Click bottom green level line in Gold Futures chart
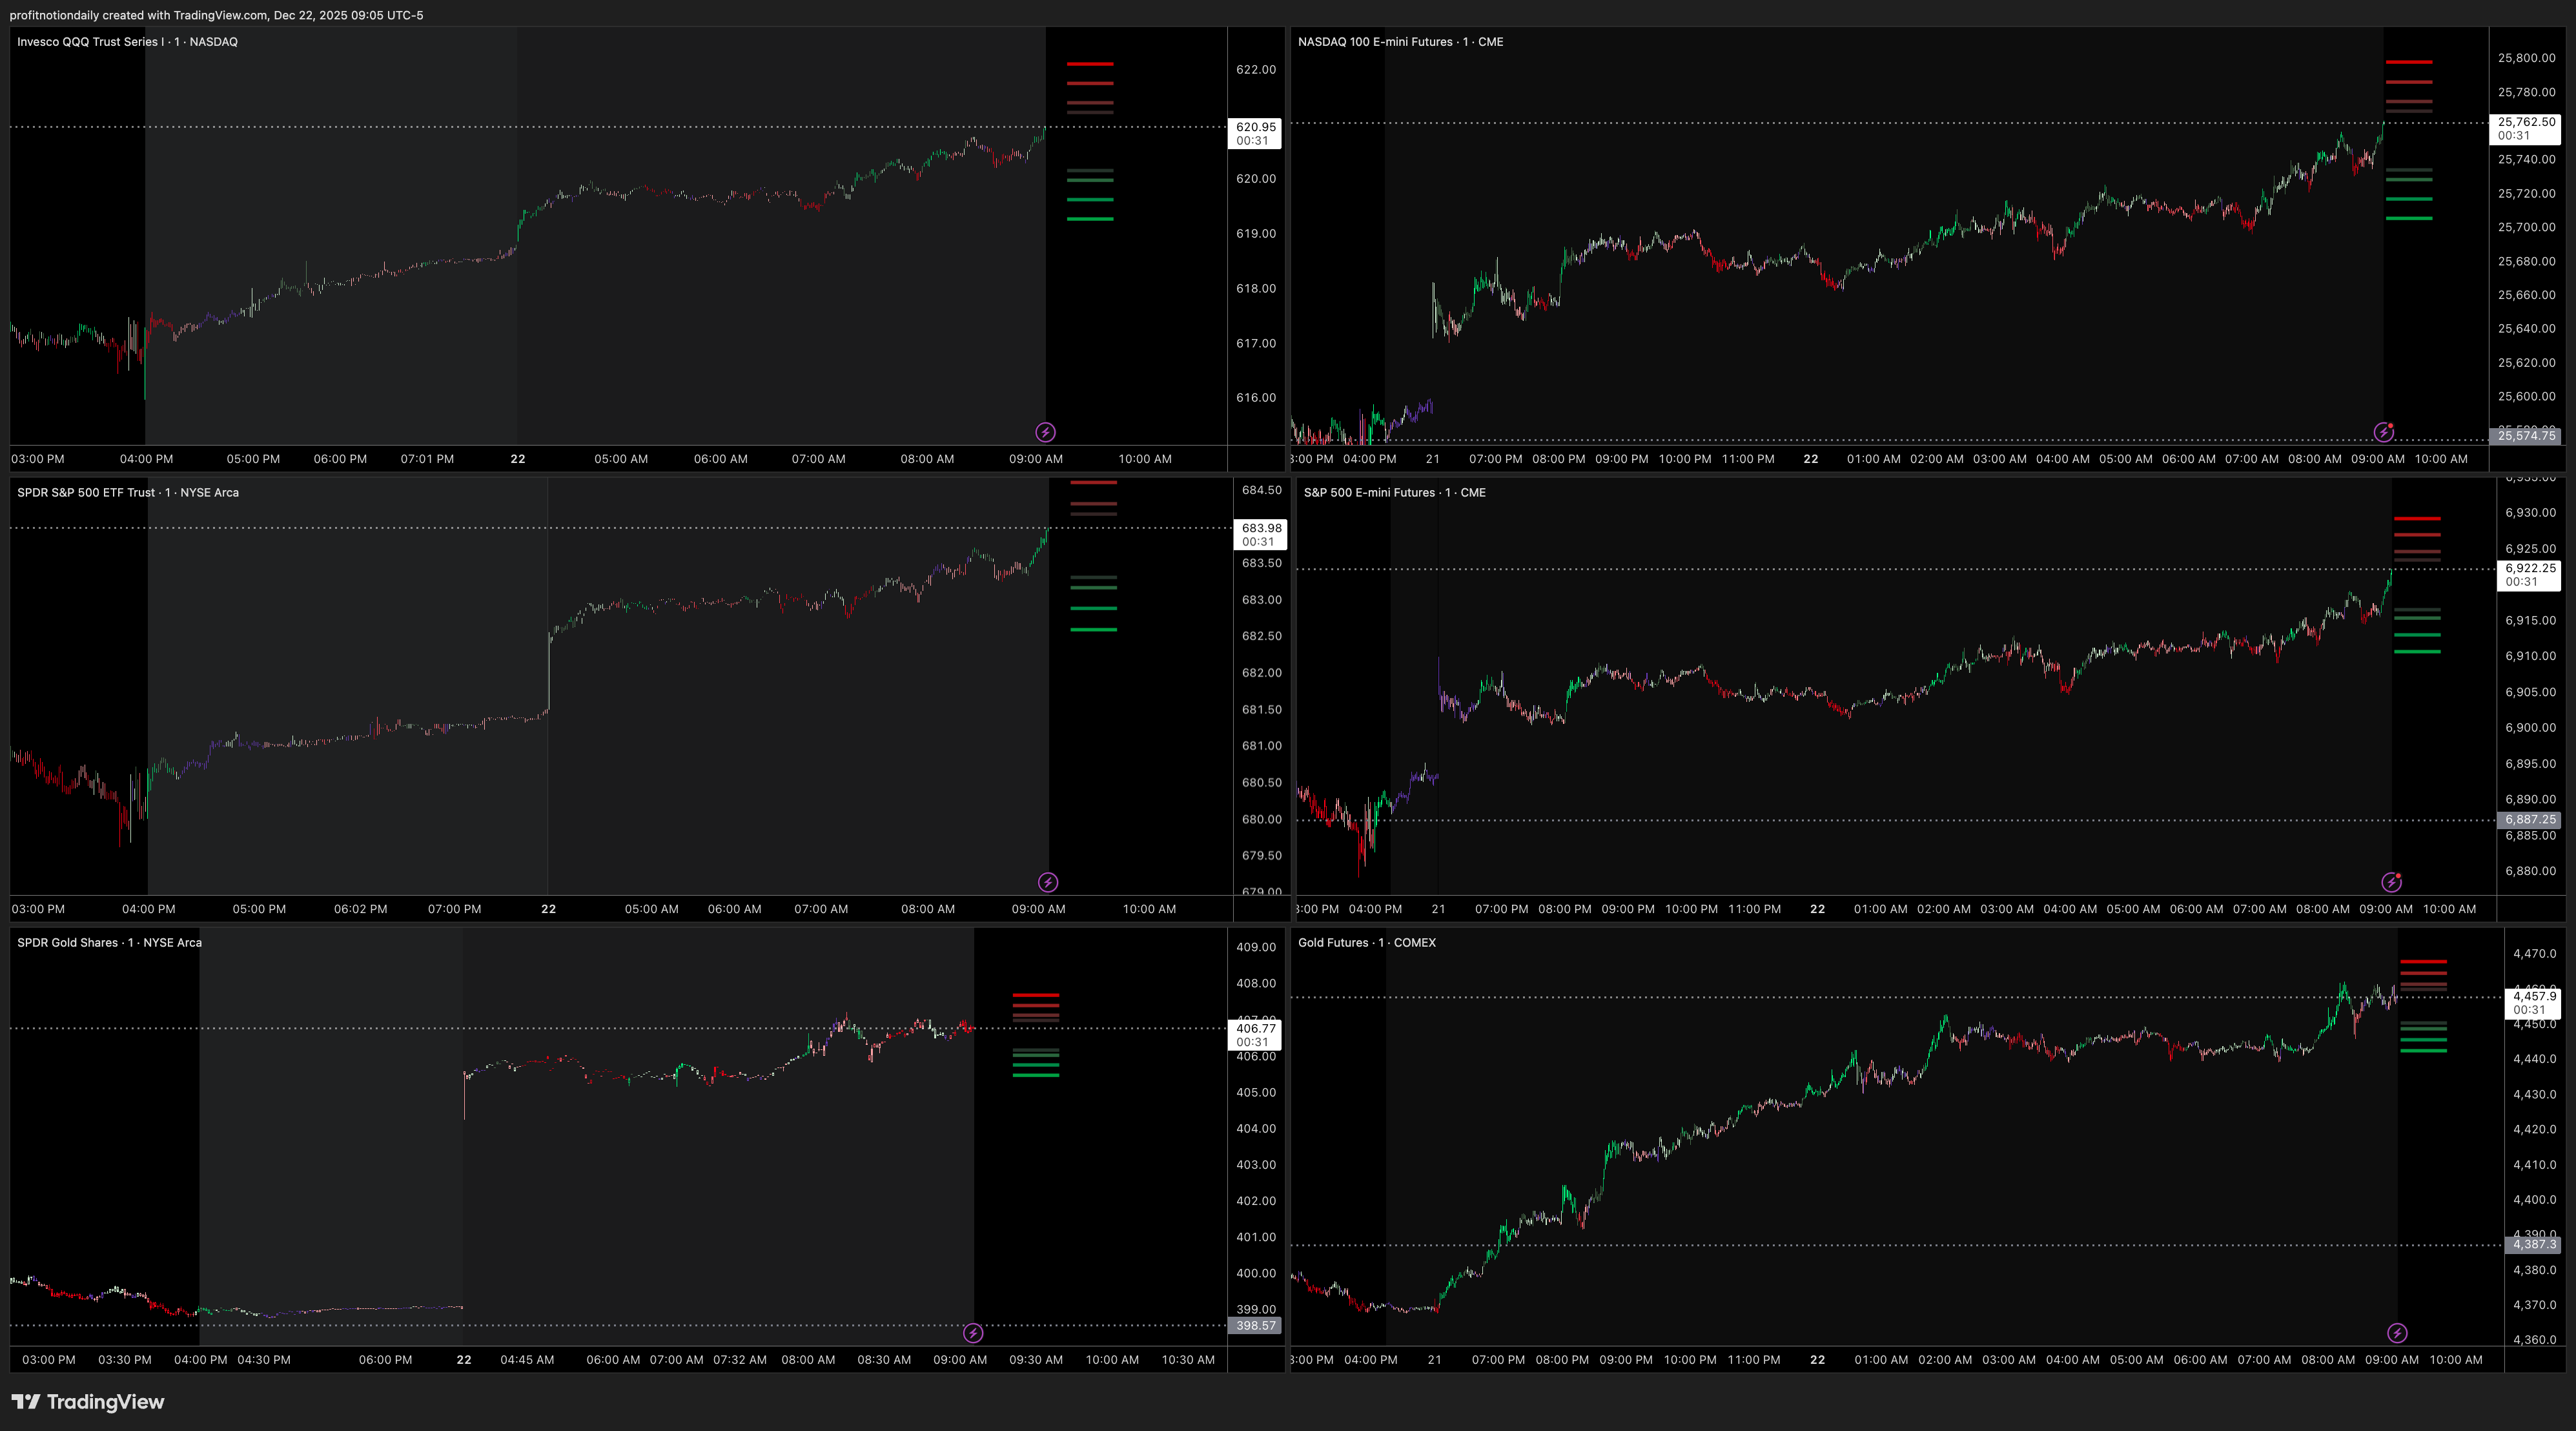The width and height of the screenshot is (2576, 1431). coord(2423,1051)
